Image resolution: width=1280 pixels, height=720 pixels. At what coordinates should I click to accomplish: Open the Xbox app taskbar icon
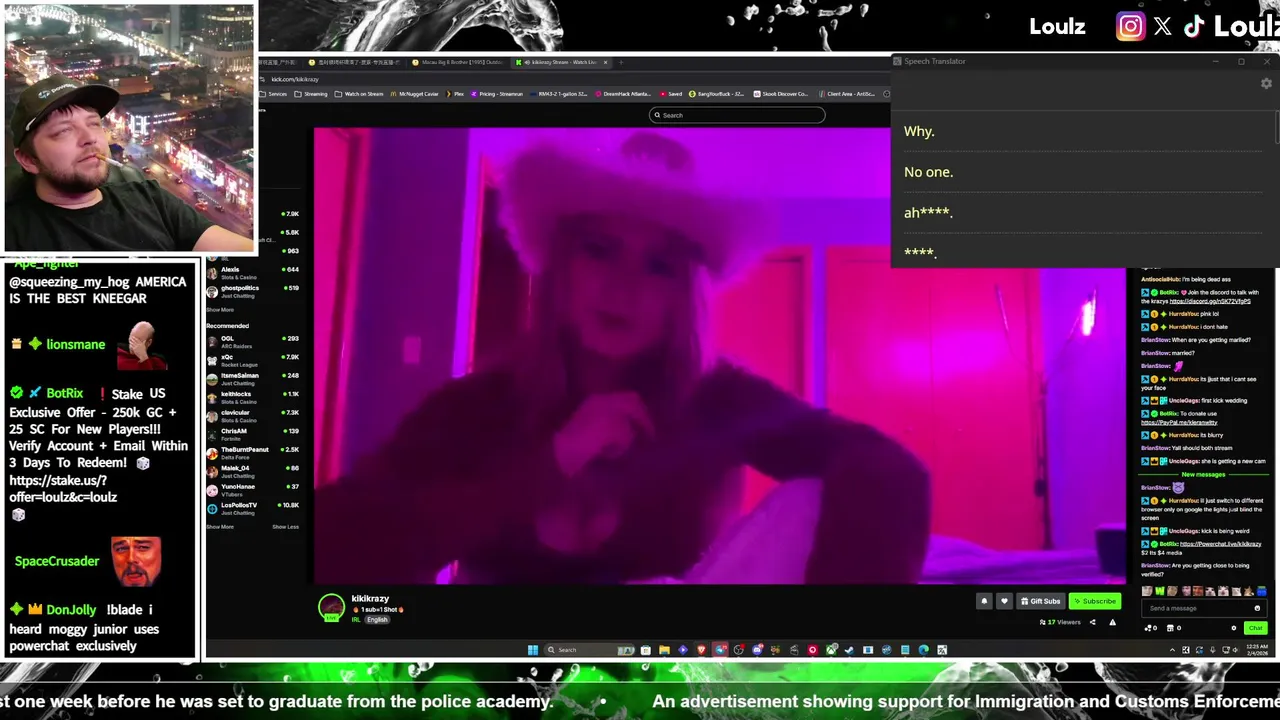tap(831, 650)
